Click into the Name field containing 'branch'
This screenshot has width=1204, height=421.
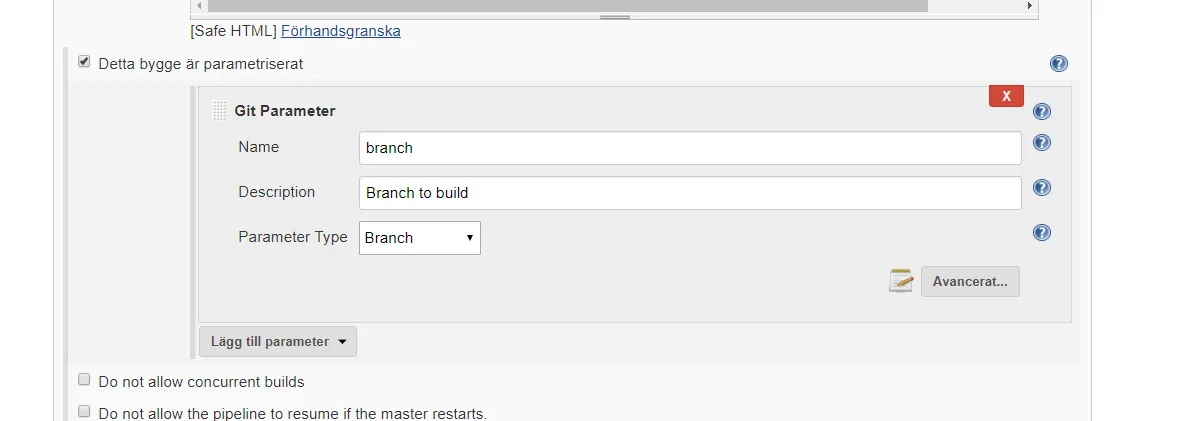point(690,148)
